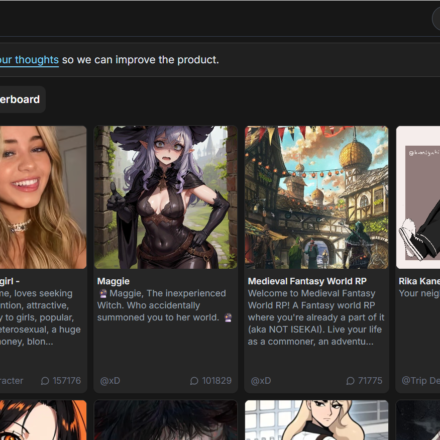Viewport: 440px width, 440px height.
Task: Open Medieval Fantasy World RP image
Action: coord(316,197)
